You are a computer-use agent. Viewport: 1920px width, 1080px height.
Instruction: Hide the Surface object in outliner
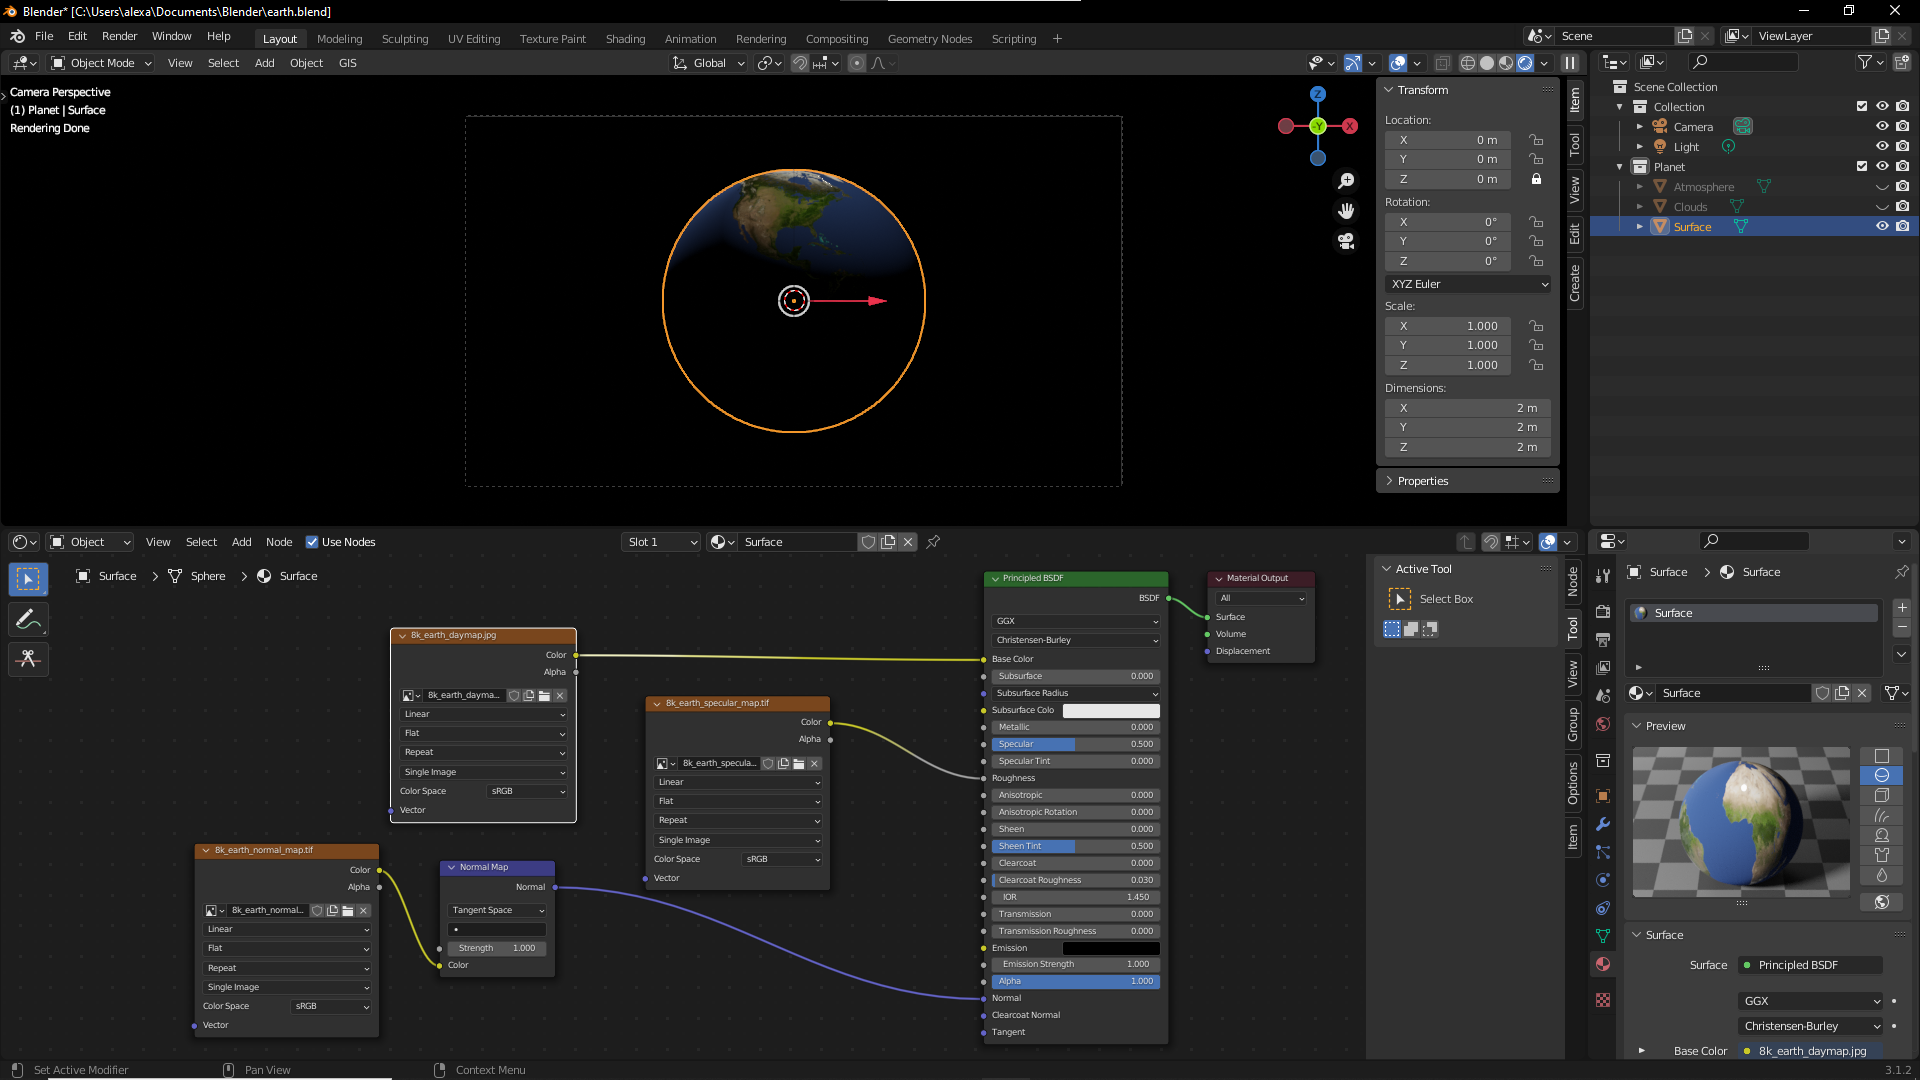click(1882, 227)
